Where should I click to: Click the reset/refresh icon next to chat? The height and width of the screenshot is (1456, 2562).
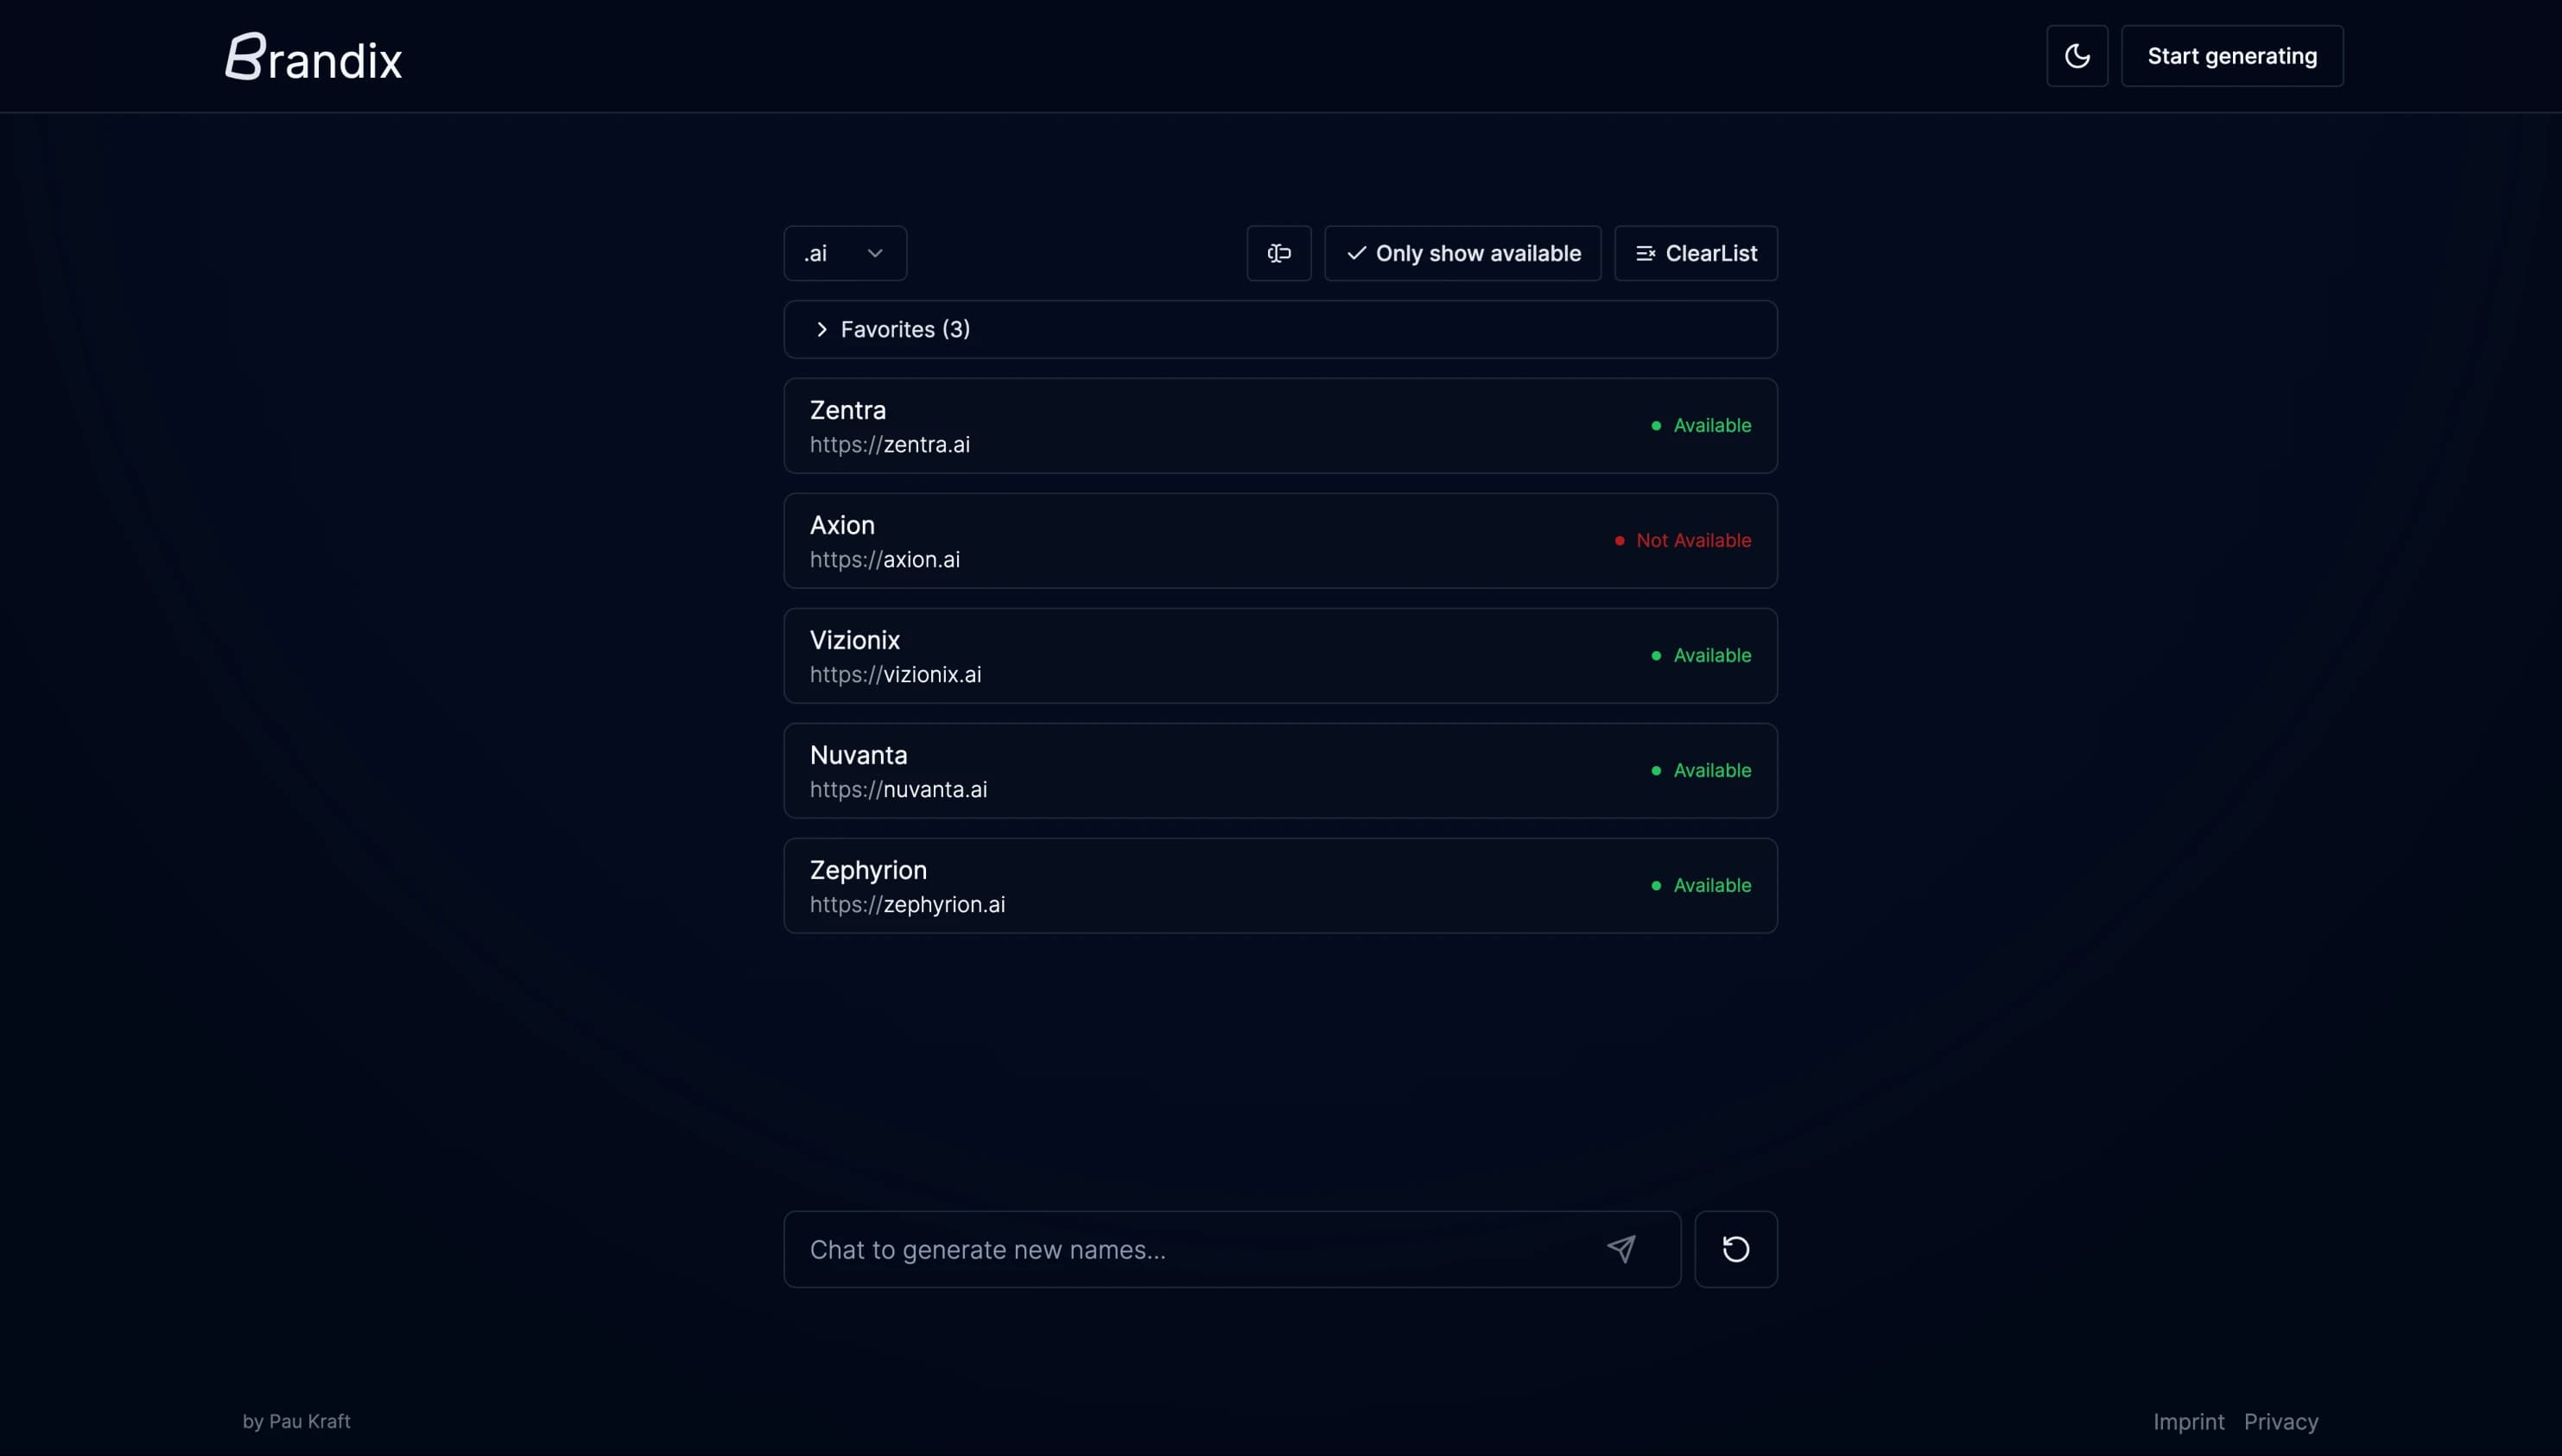coord(1735,1249)
